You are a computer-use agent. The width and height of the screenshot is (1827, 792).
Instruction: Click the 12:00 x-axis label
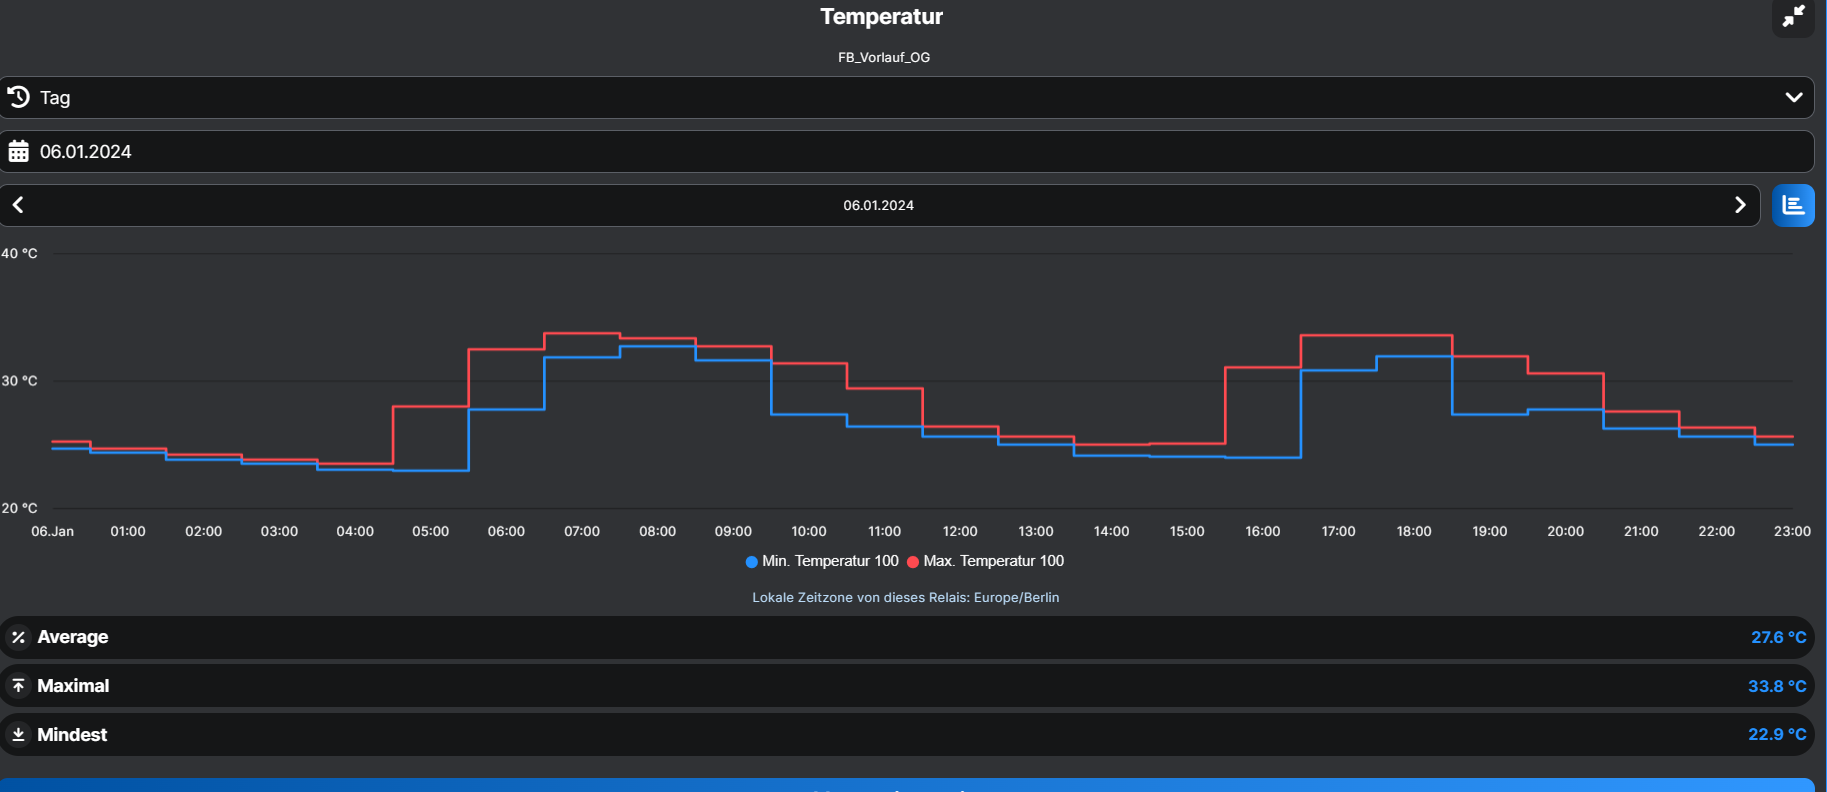960,531
